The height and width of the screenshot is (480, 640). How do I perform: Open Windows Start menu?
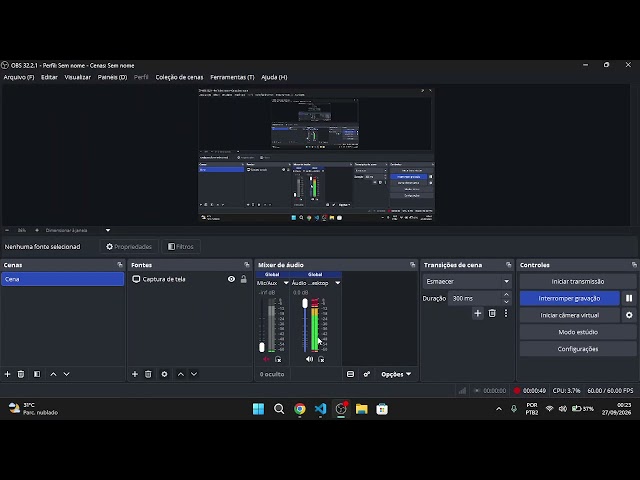258,409
